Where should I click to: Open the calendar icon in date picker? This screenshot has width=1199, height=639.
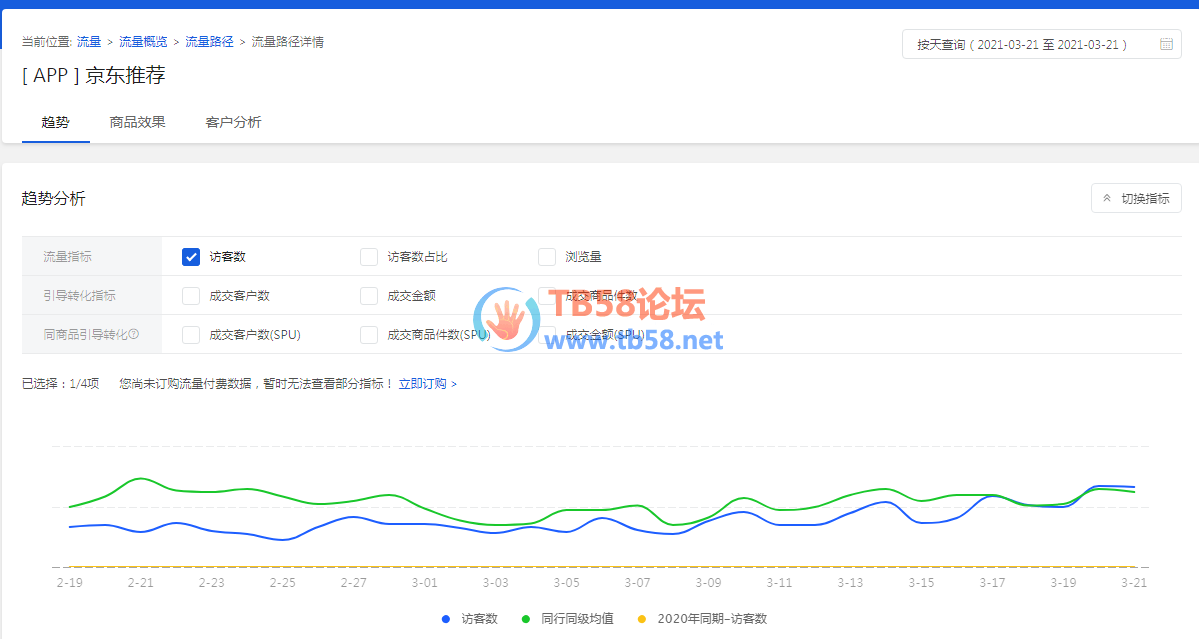coord(1166,44)
